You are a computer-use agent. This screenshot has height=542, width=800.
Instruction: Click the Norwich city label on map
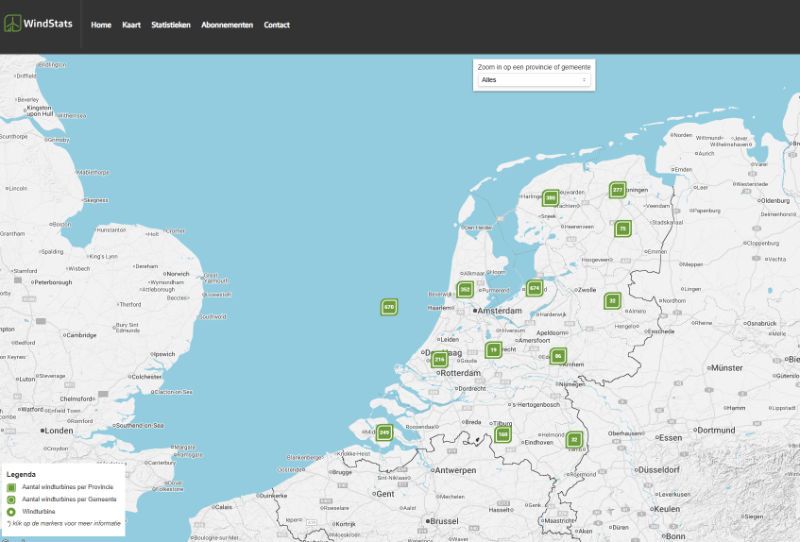pos(178,274)
